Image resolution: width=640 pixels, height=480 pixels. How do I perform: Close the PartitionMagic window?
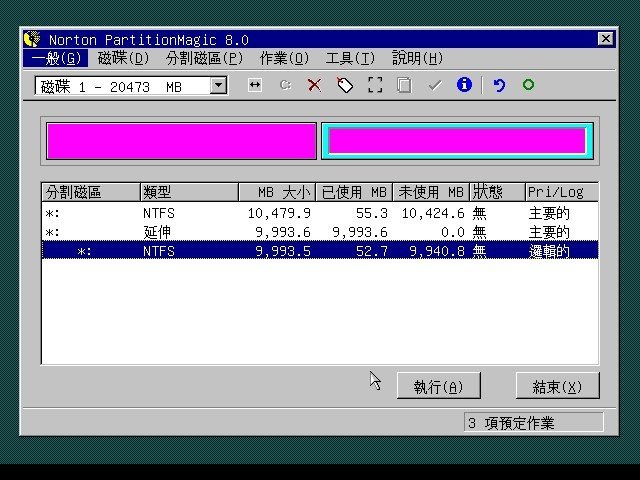click(x=605, y=39)
